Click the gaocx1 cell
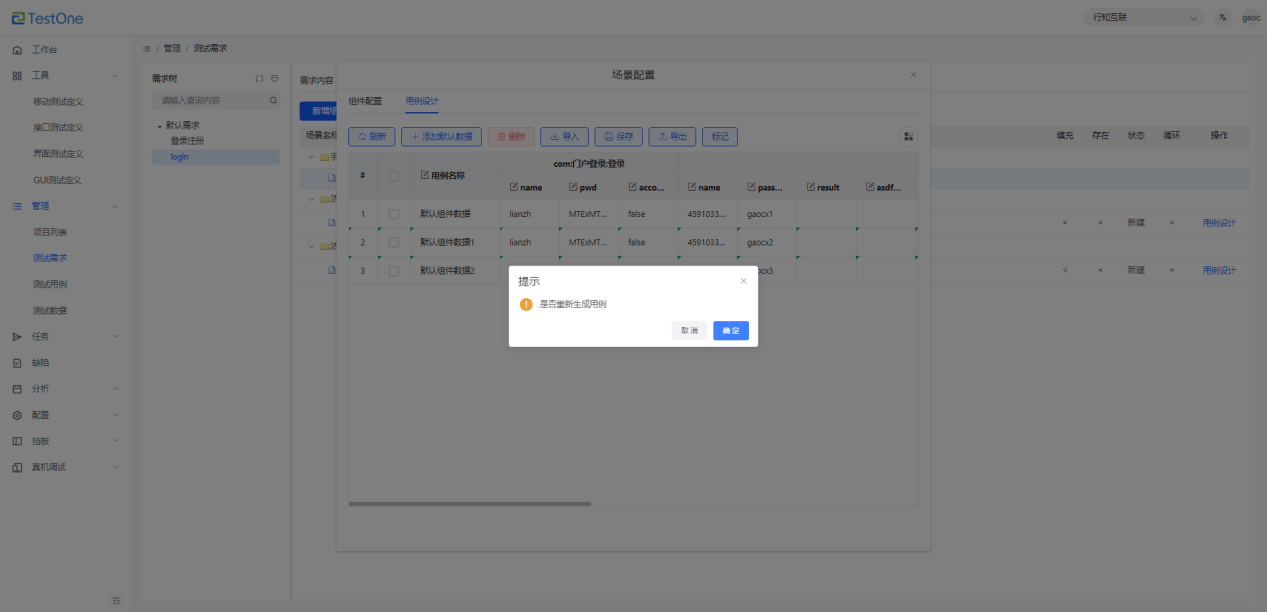 coord(767,214)
